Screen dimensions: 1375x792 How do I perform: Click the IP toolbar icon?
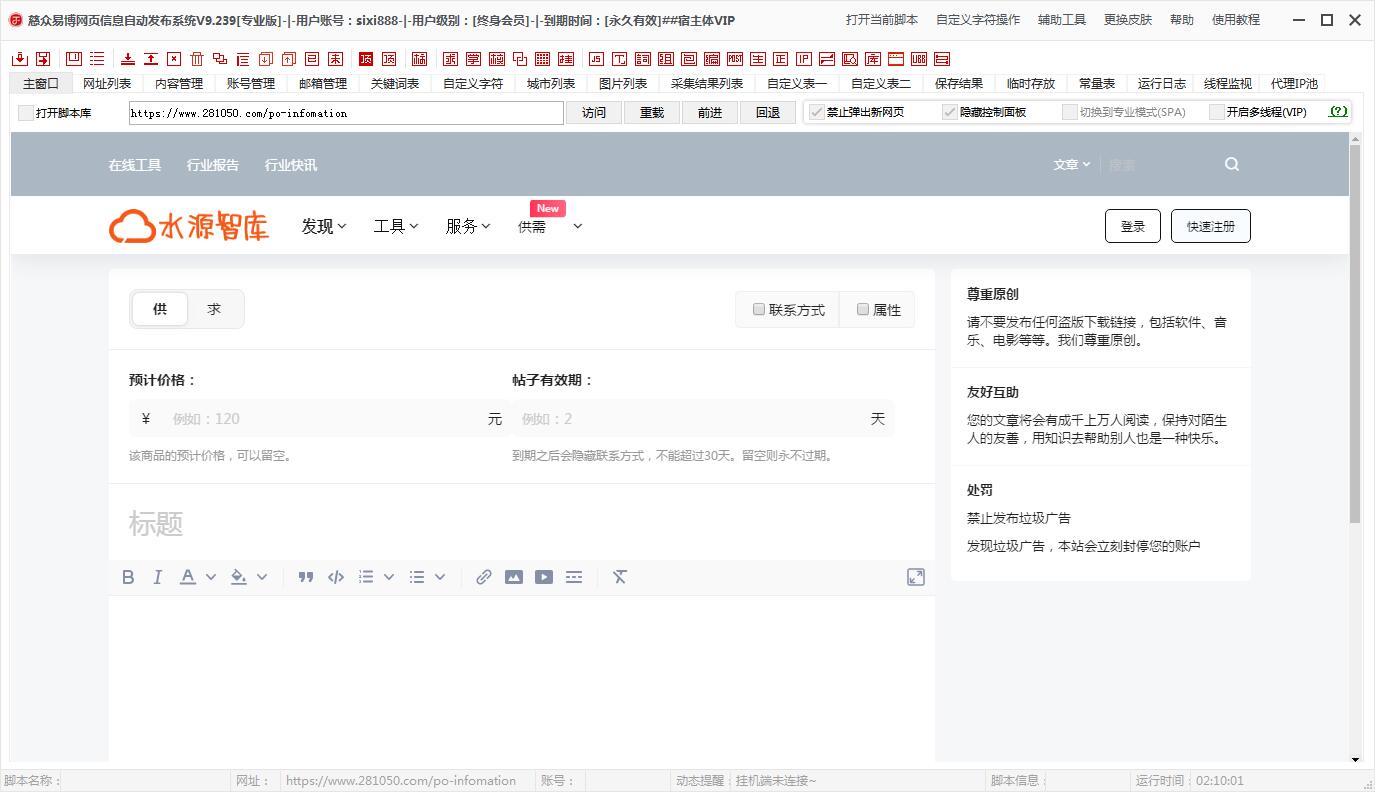(804, 59)
